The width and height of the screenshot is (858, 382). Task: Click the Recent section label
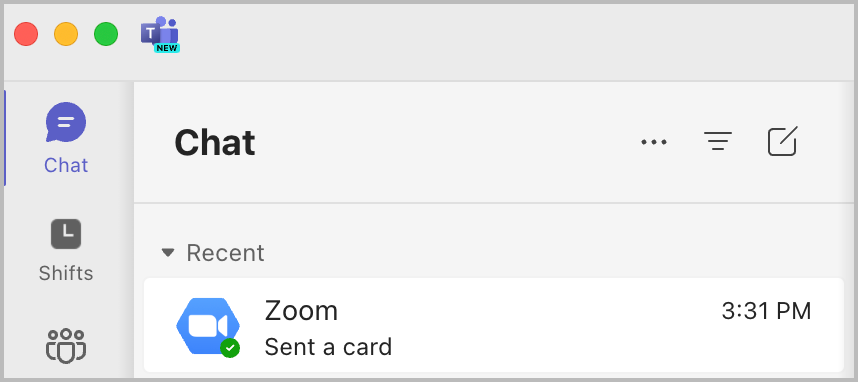pos(225,253)
